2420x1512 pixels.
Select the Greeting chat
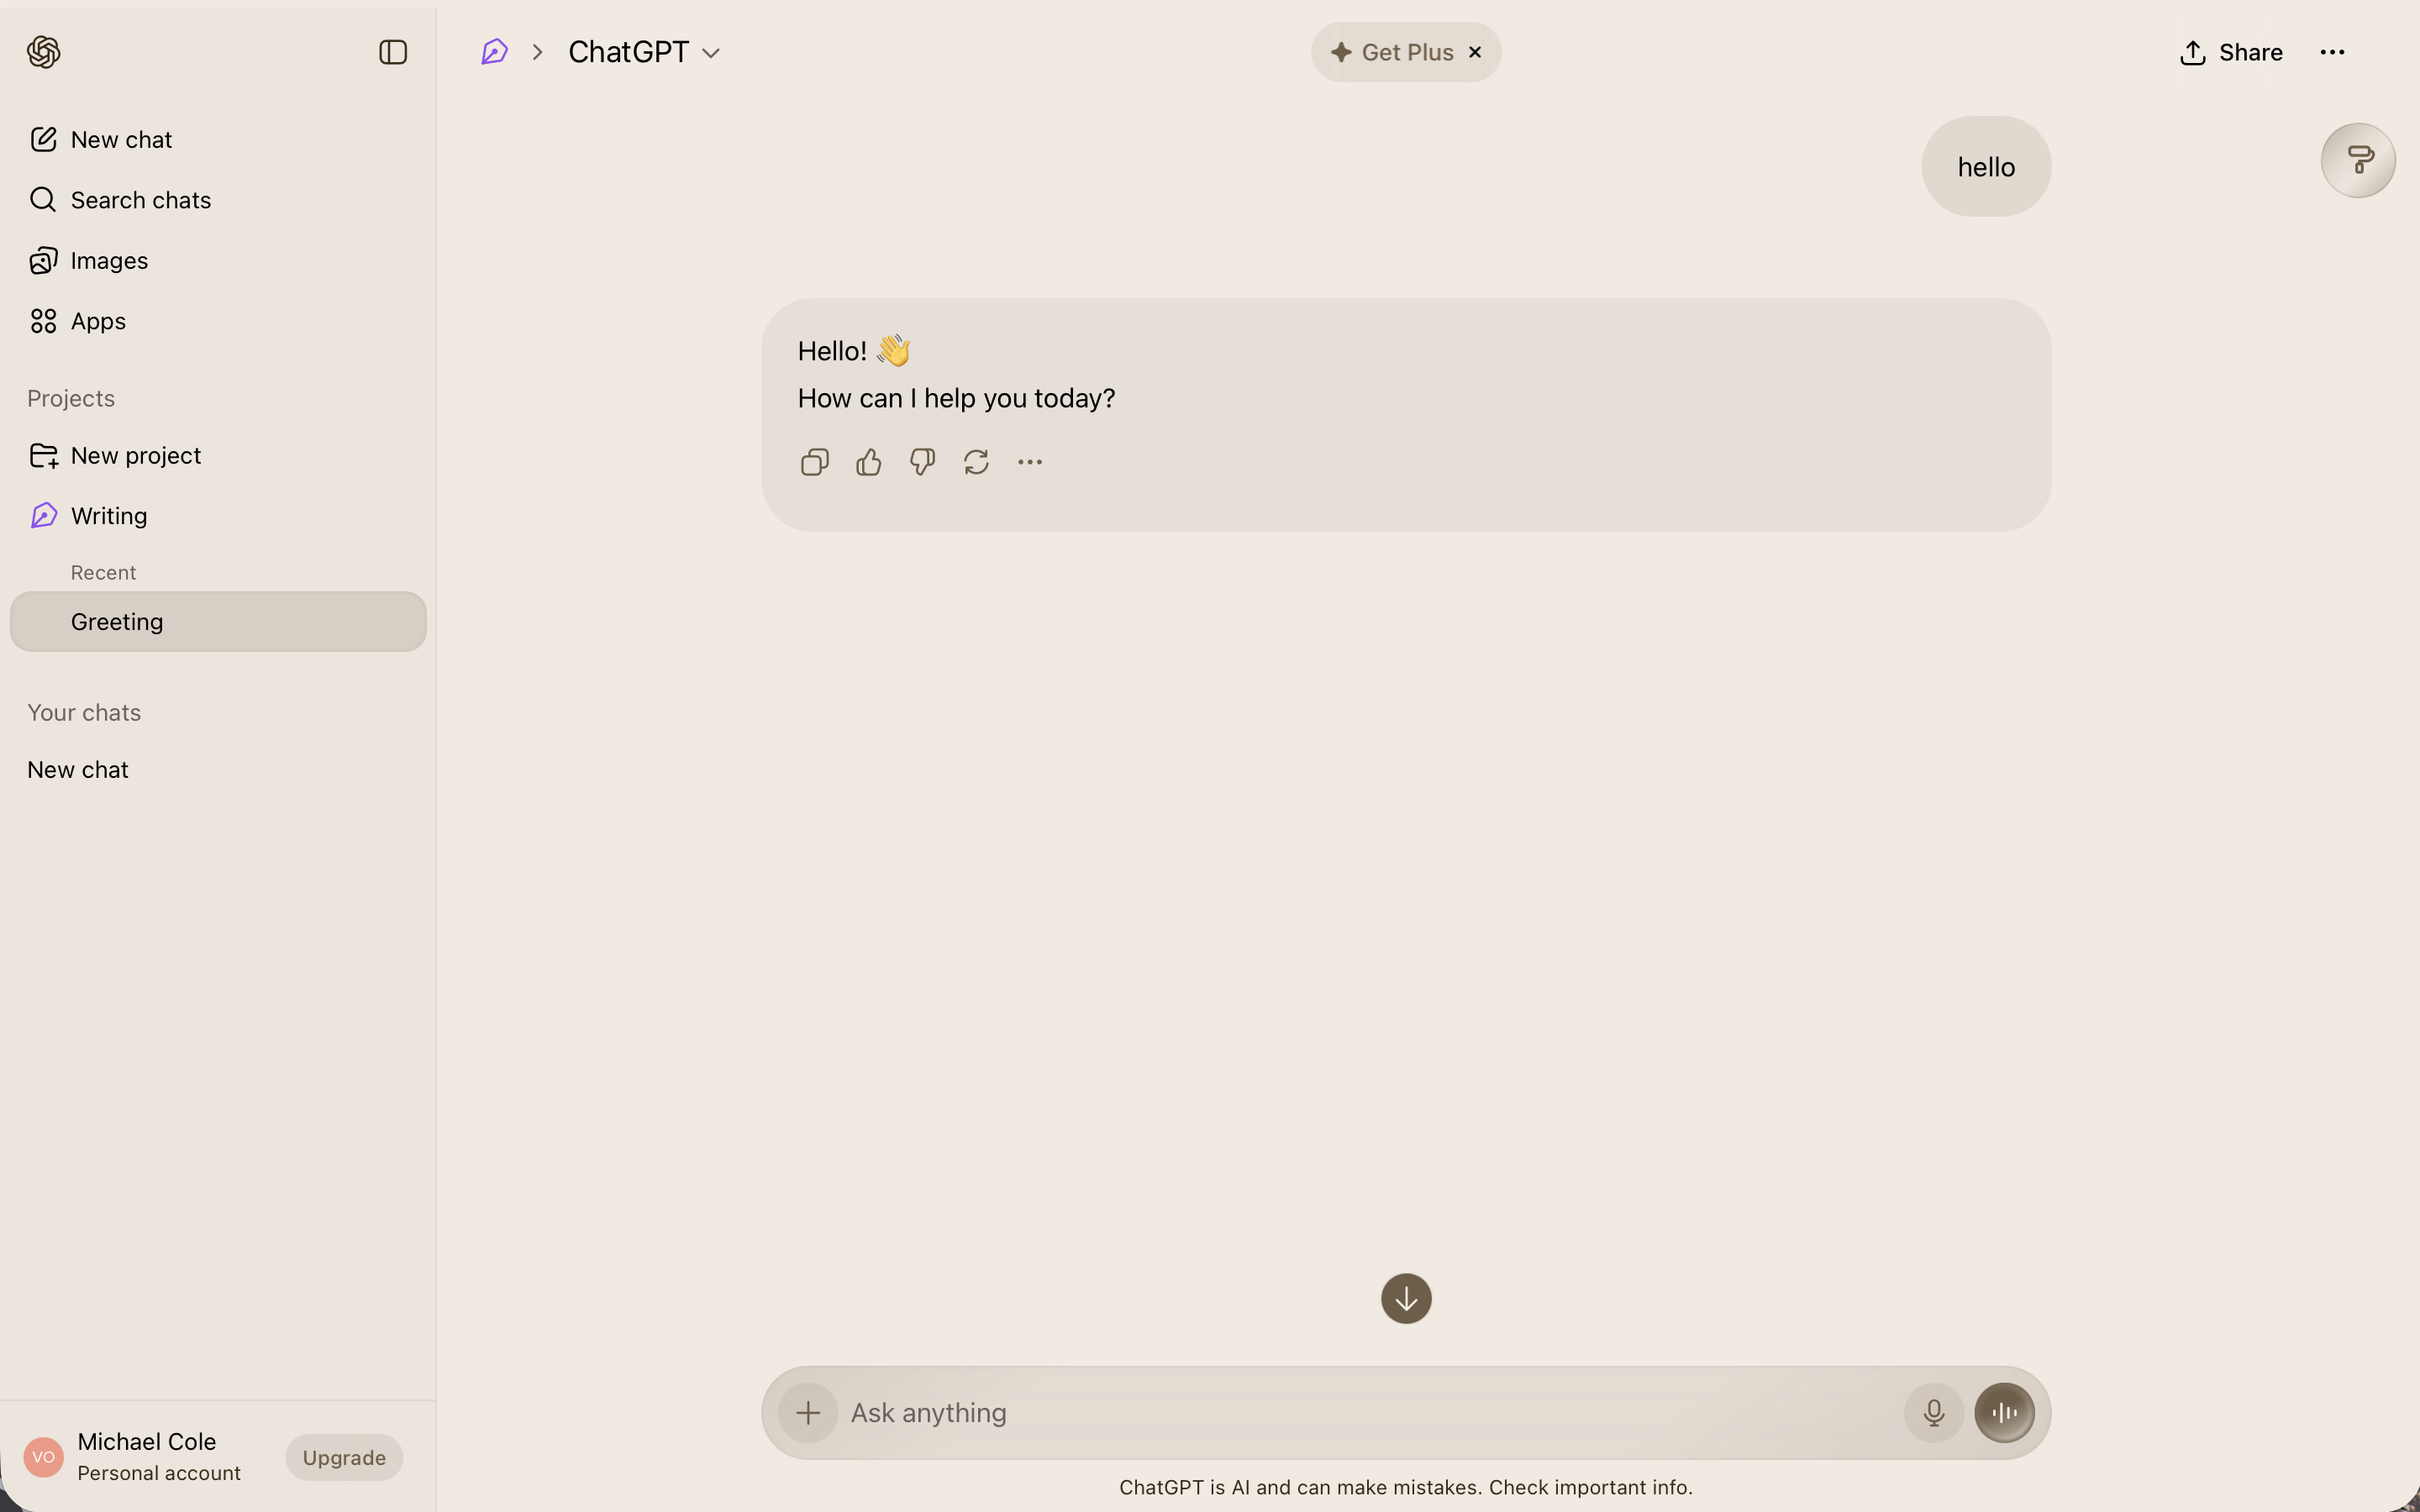218,621
